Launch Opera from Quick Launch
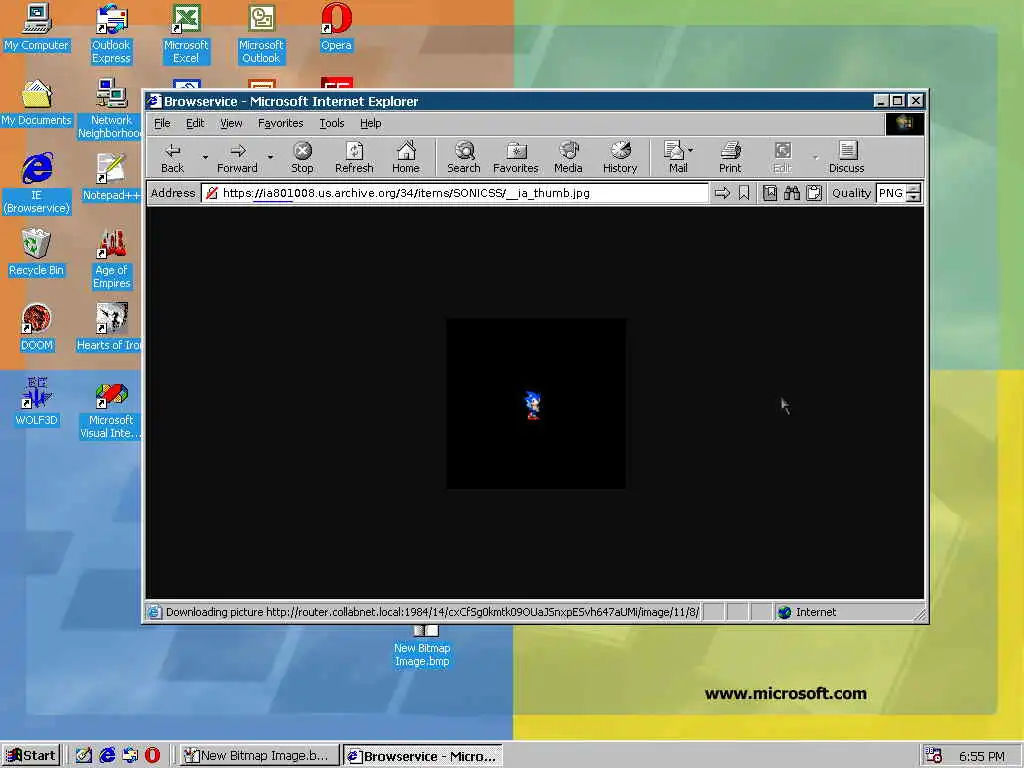 152,756
